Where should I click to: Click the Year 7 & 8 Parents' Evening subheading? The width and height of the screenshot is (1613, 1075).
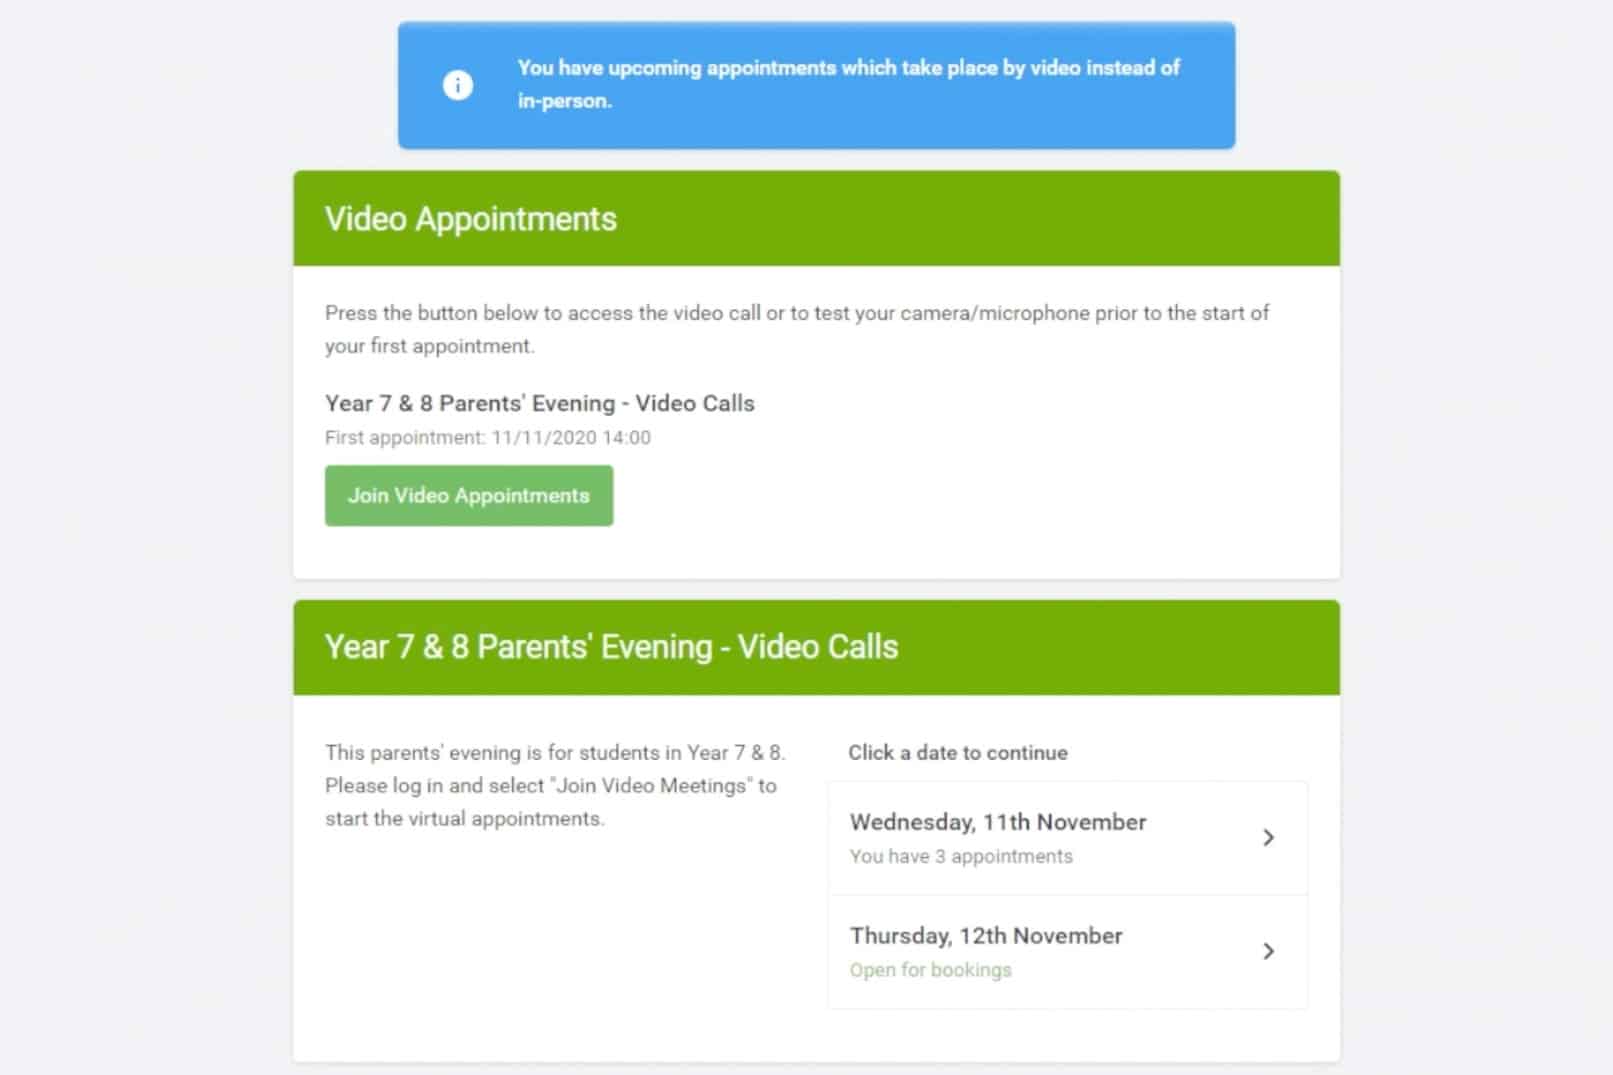tap(539, 403)
